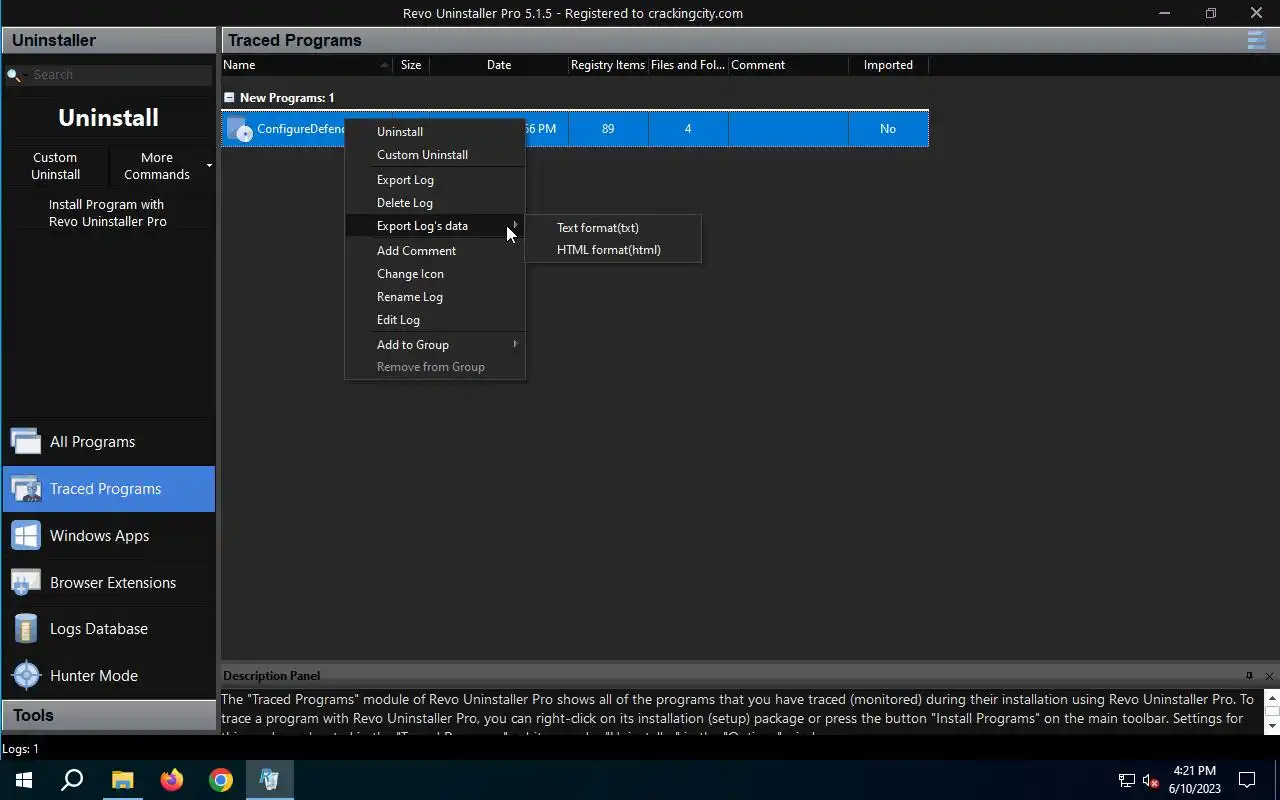Close the Description Panel
This screenshot has width=1280, height=800.
(x=1269, y=676)
